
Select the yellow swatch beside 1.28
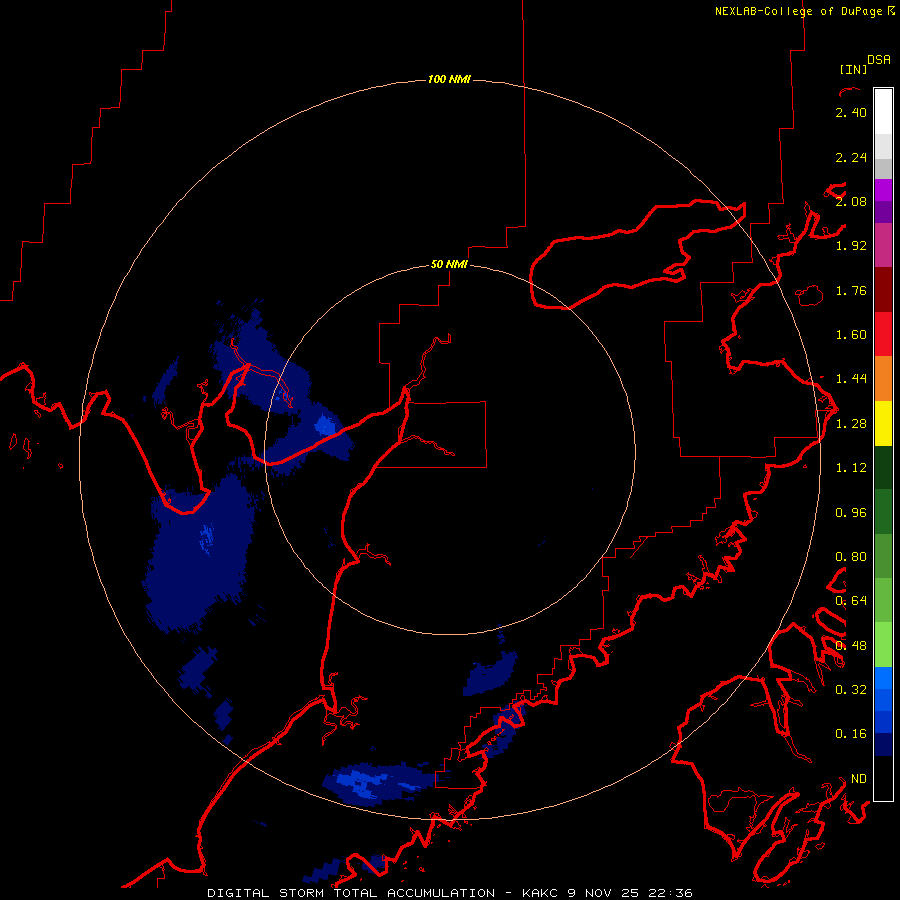(x=883, y=424)
